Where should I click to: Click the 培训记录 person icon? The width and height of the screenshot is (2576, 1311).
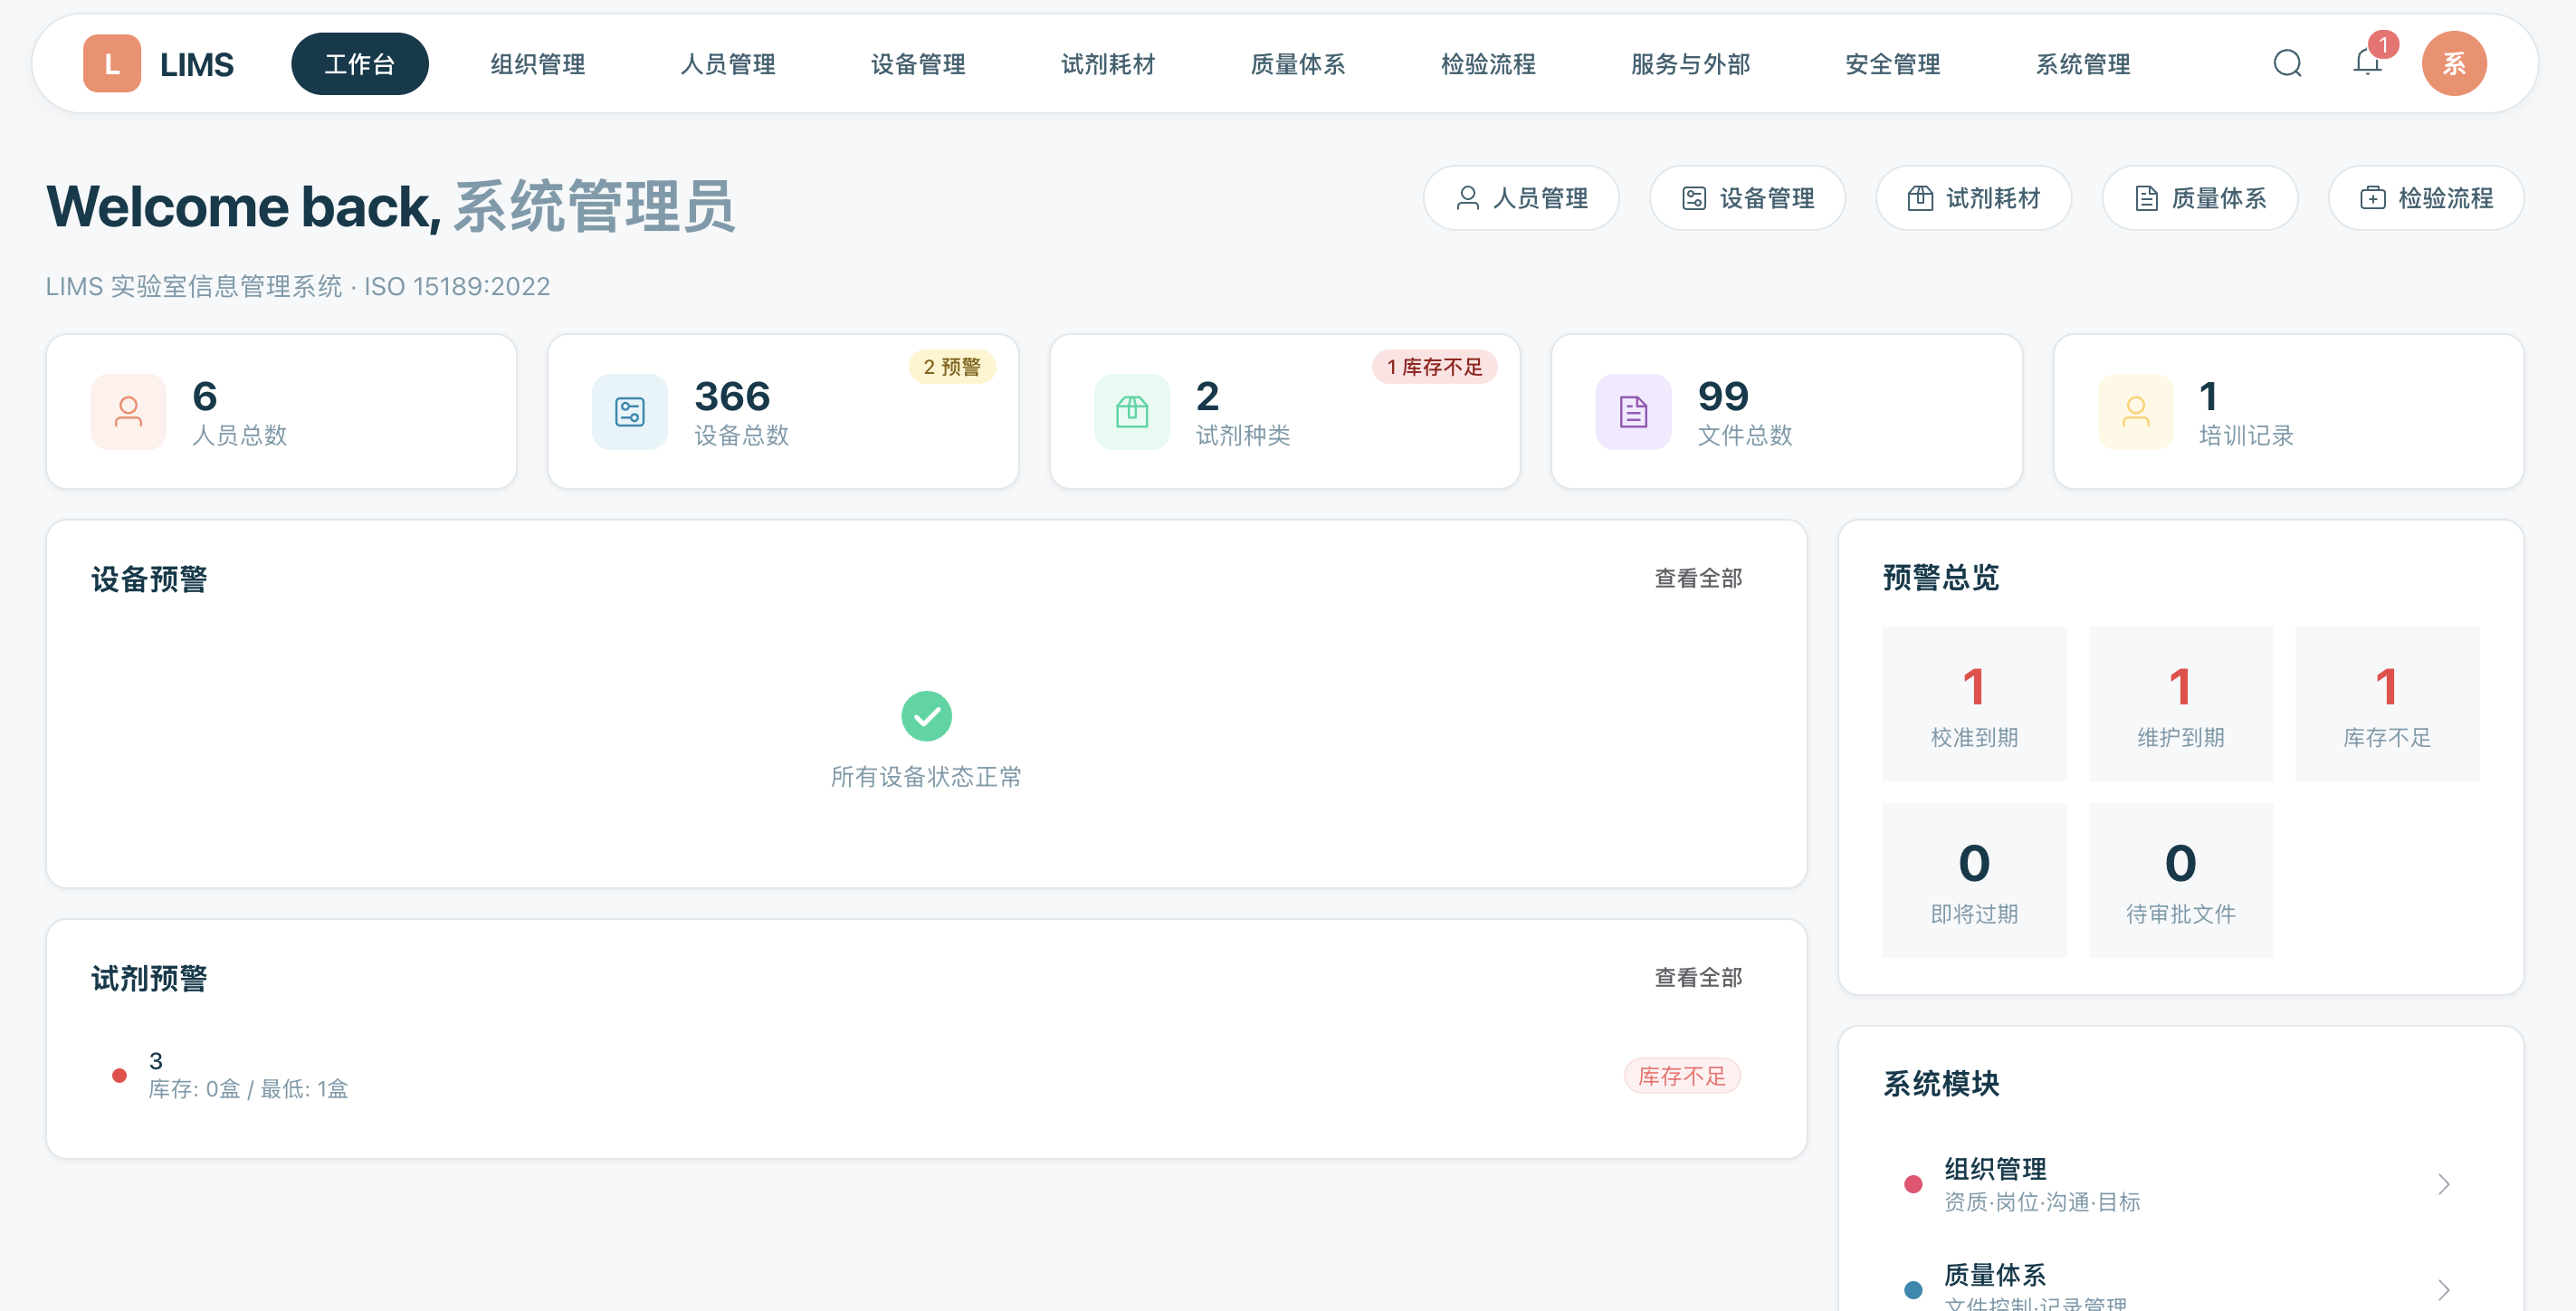click(x=2136, y=411)
